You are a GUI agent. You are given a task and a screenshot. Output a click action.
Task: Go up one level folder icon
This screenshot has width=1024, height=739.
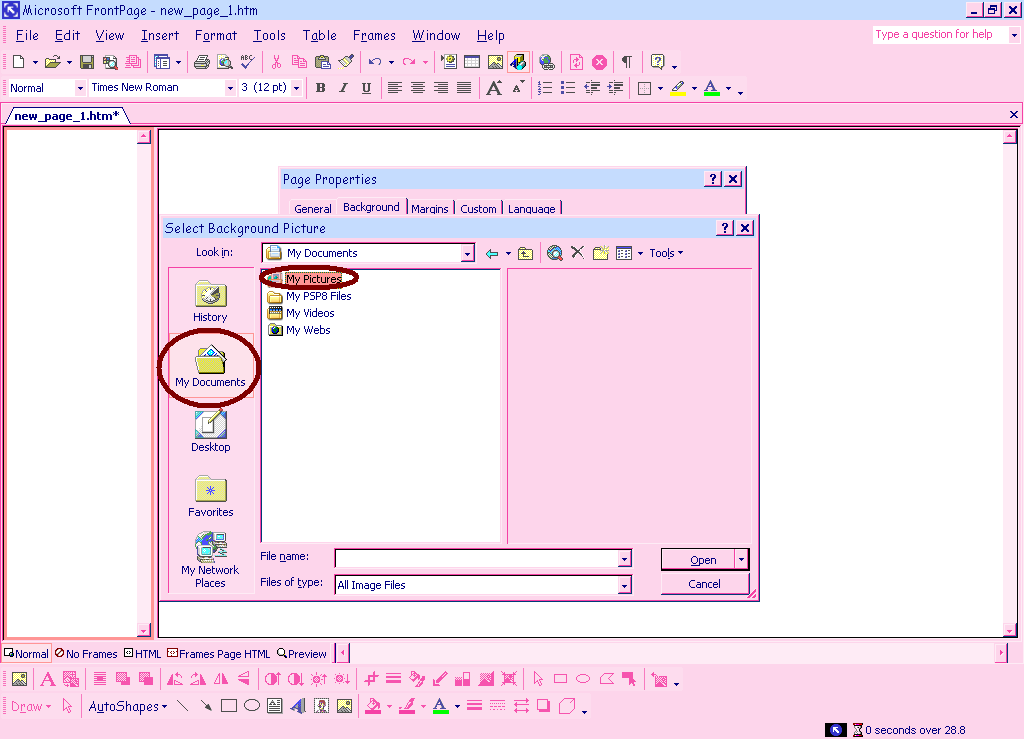tap(526, 253)
